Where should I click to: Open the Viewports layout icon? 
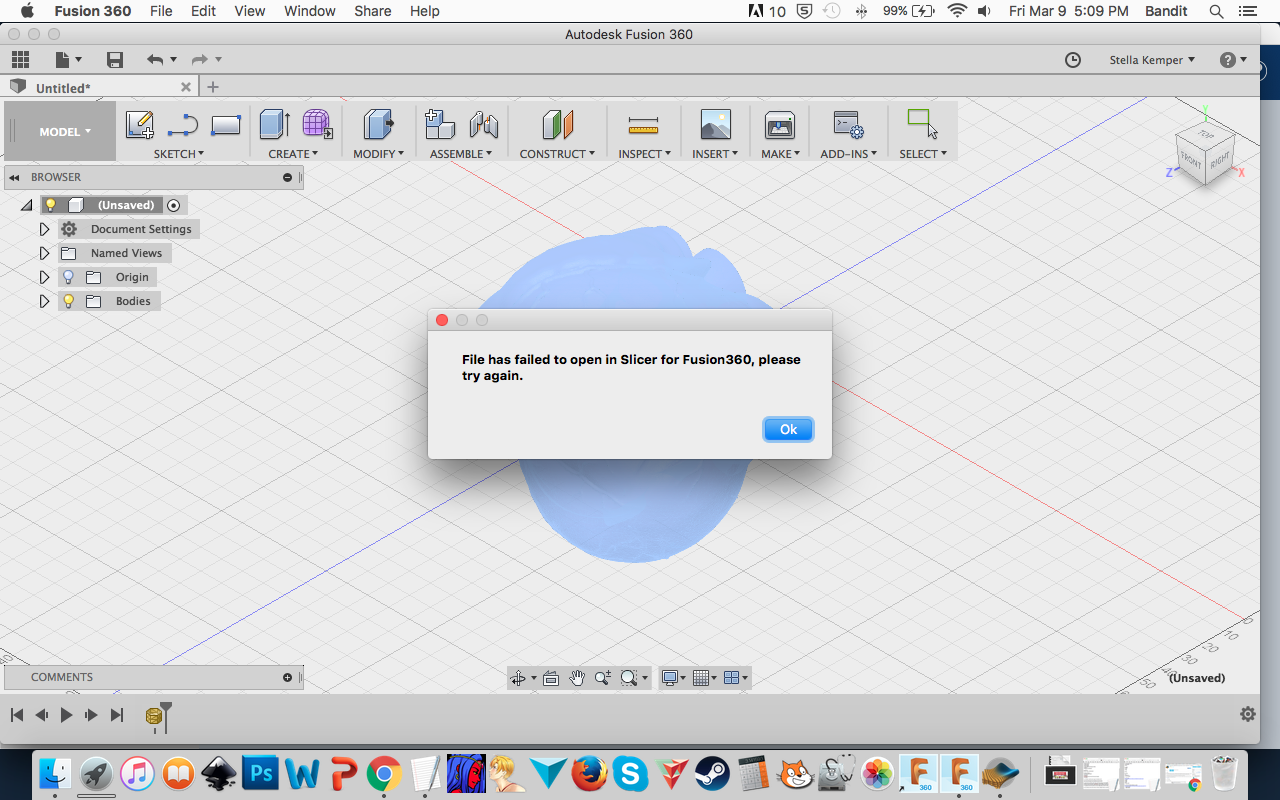coord(731,678)
